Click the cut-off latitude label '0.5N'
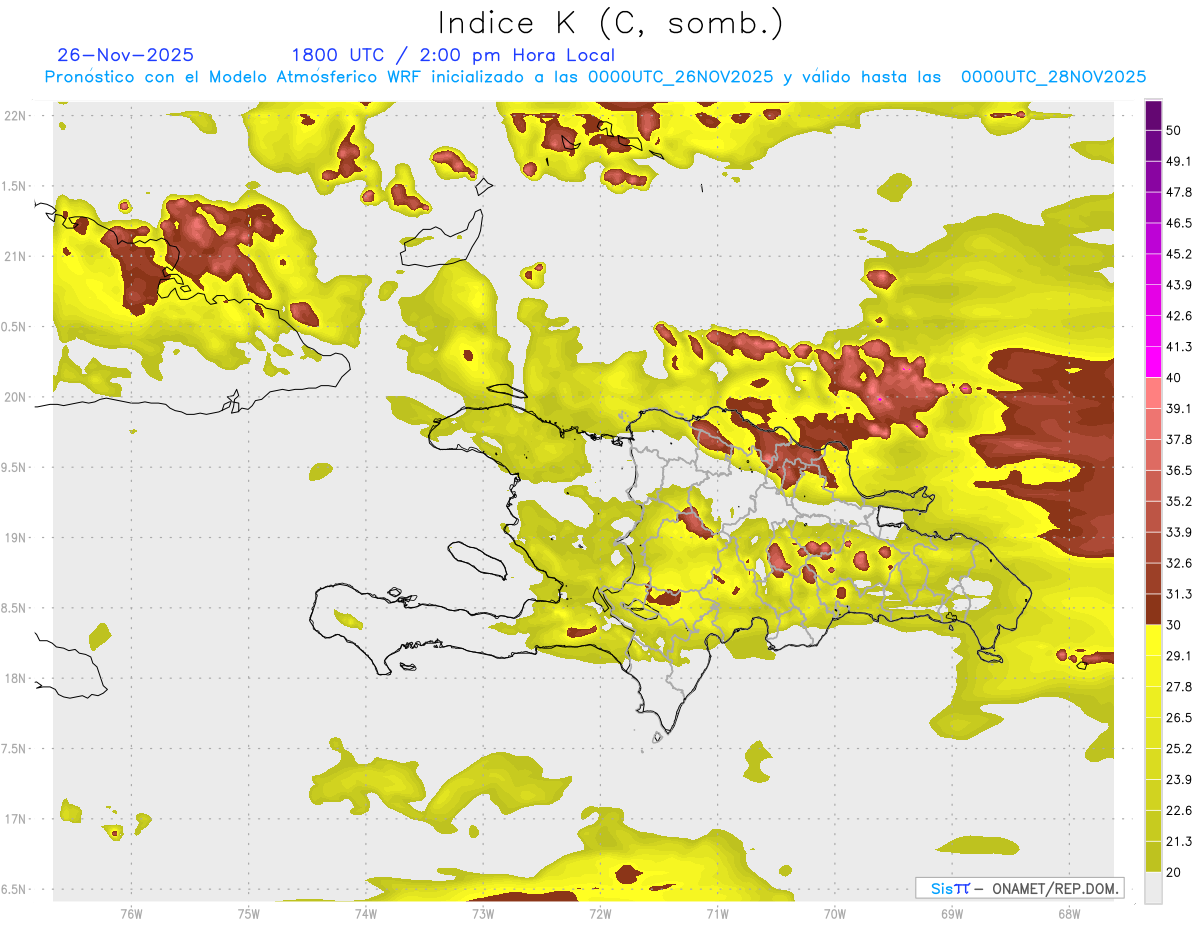This screenshot has width=1200, height=927. (14, 327)
